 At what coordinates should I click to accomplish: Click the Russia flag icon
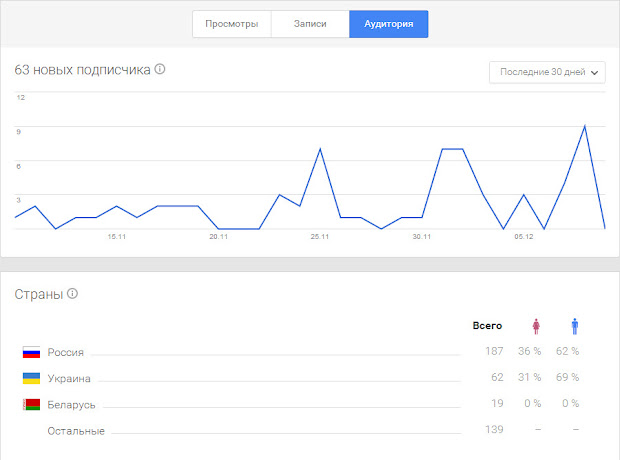pyautogui.click(x=31, y=352)
